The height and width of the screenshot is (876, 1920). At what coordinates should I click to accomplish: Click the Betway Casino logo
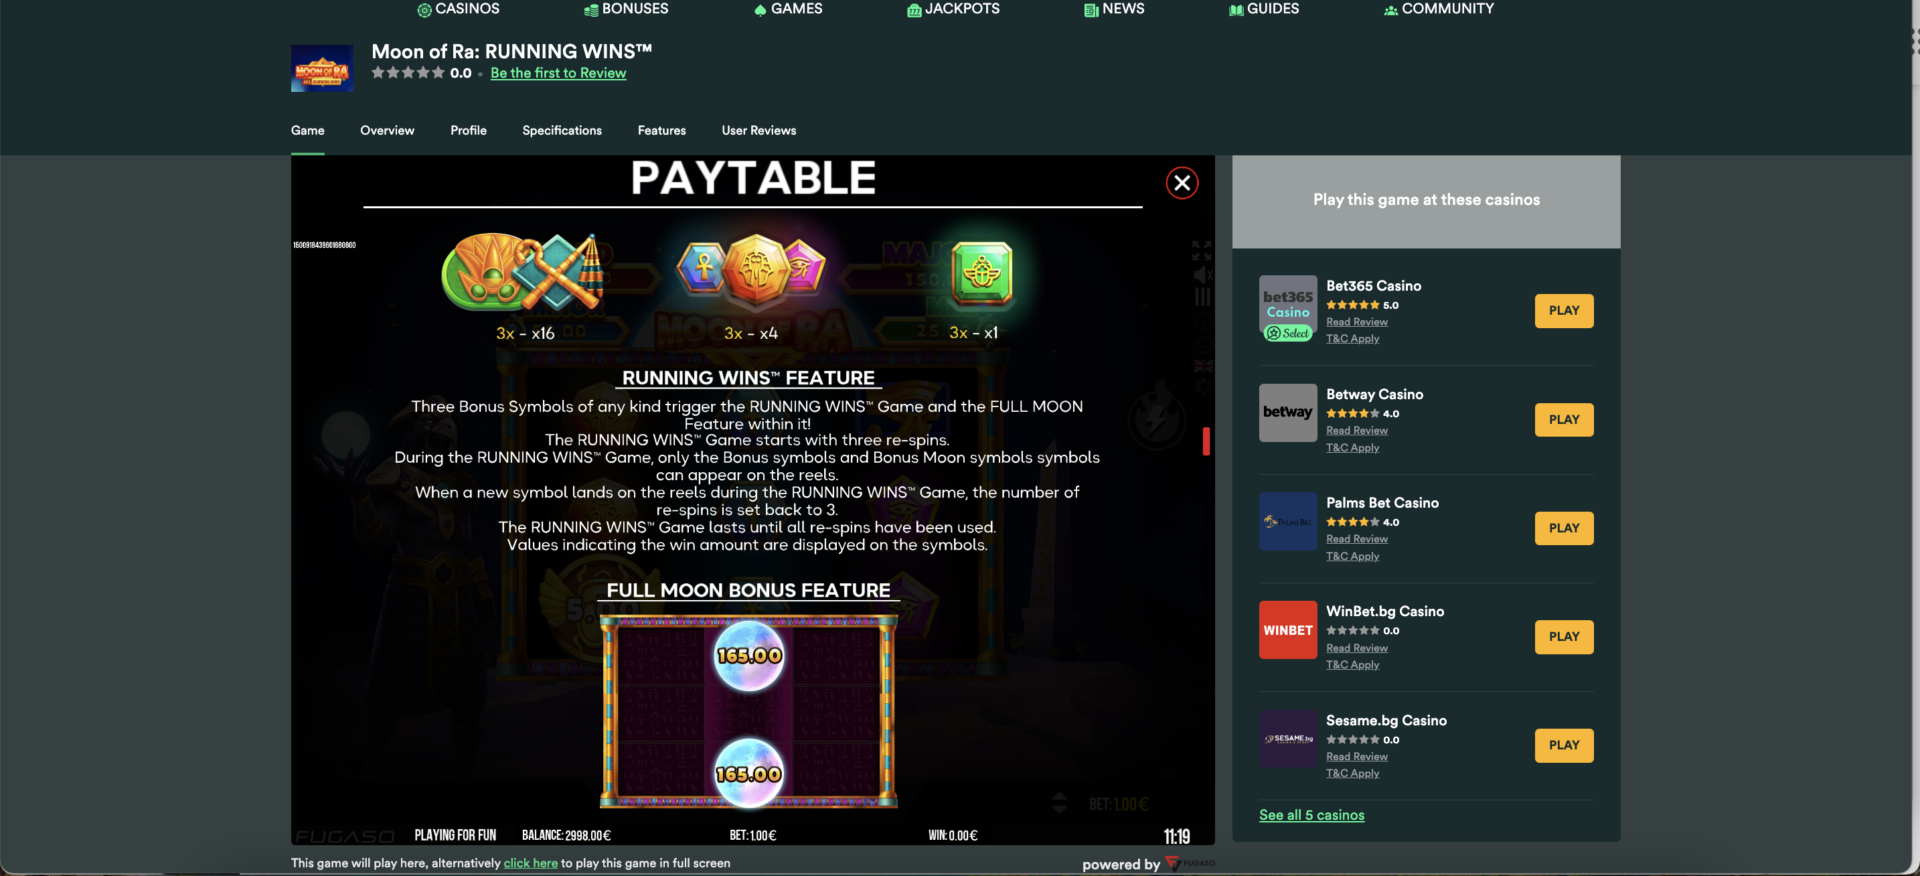point(1288,413)
